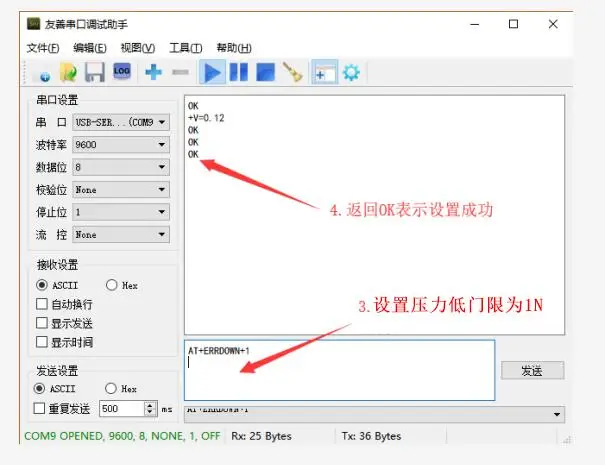605x465 pixels.
Task: Maximize the 友善串口调试助手 window
Action: point(513,24)
